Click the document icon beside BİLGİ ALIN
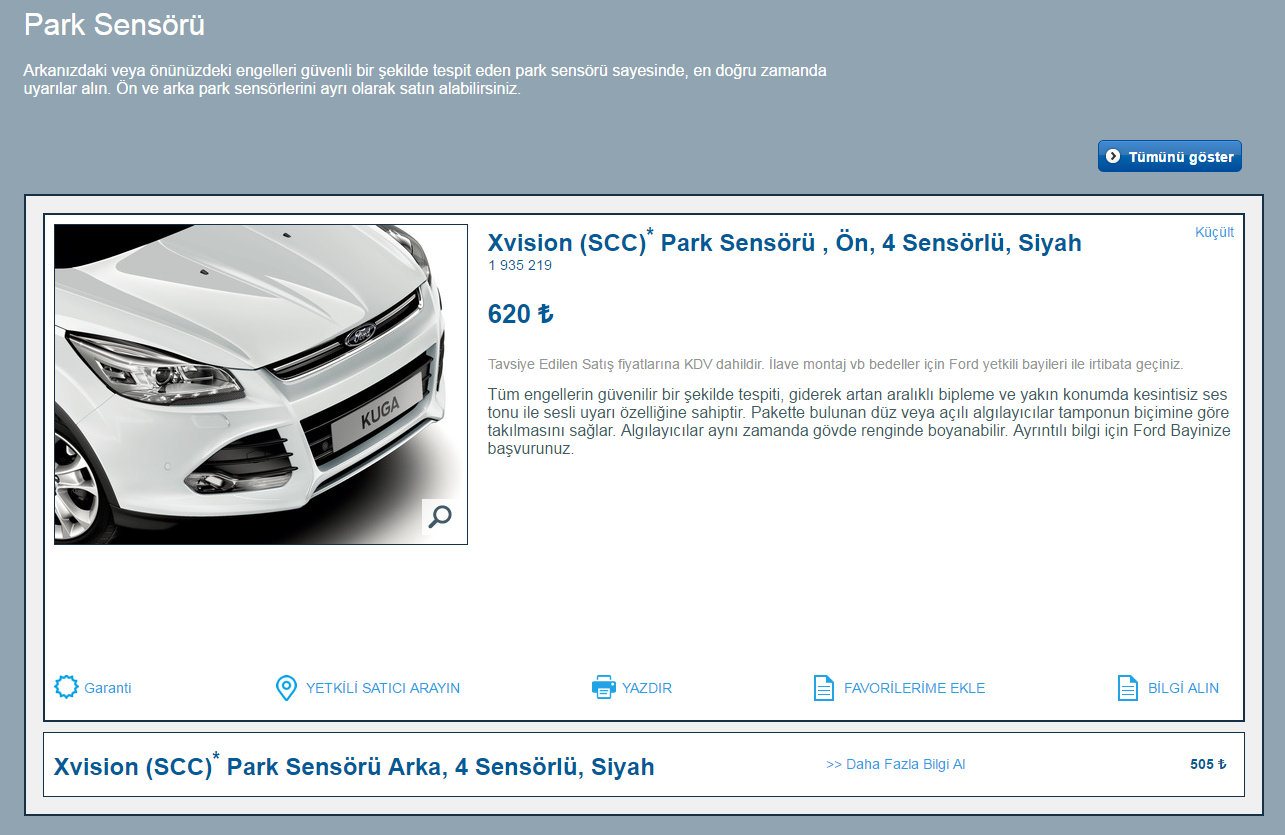The height and width of the screenshot is (835, 1285). point(1127,688)
